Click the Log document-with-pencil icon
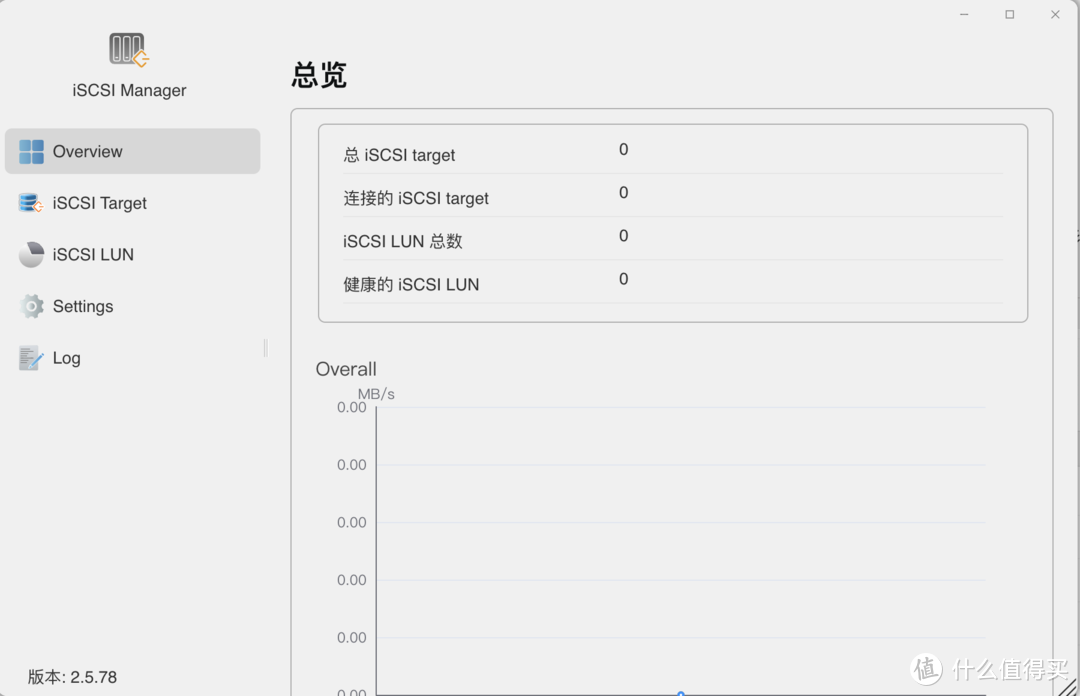 (x=29, y=357)
